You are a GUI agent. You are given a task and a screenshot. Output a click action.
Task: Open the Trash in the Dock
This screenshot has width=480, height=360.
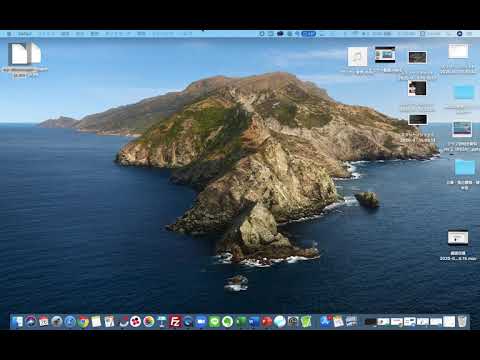462,322
